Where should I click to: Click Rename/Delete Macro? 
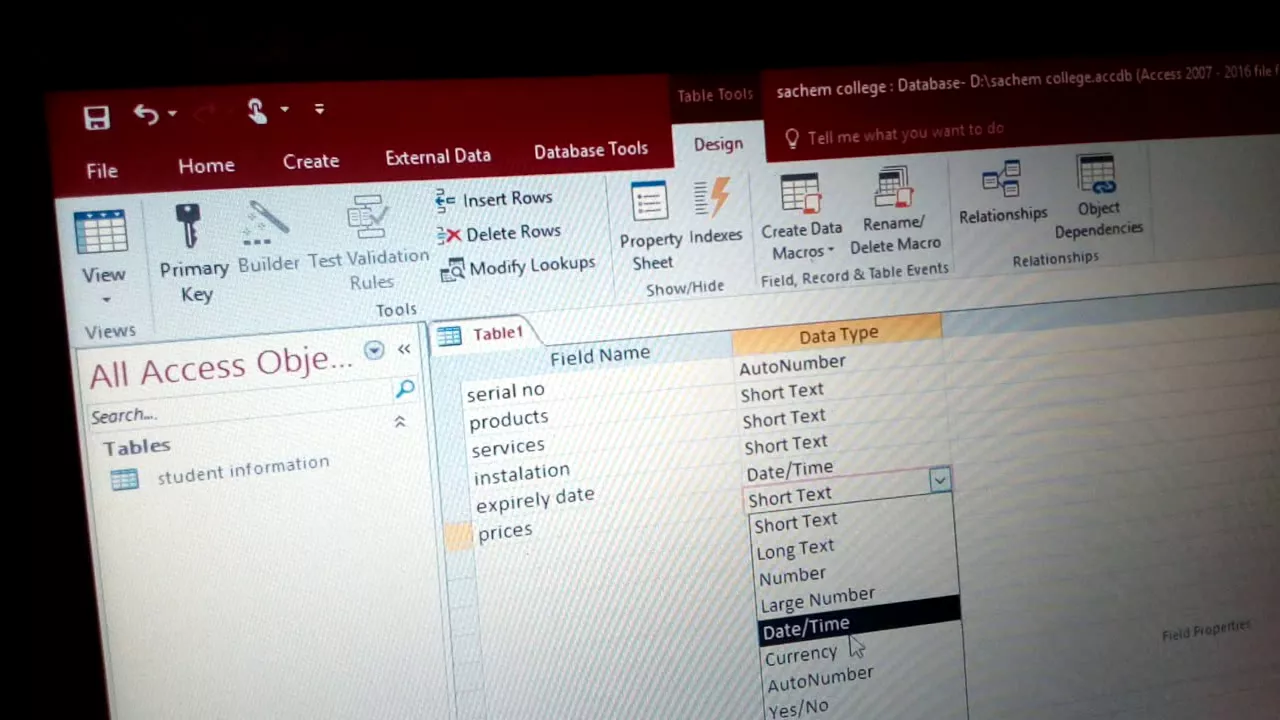(895, 211)
